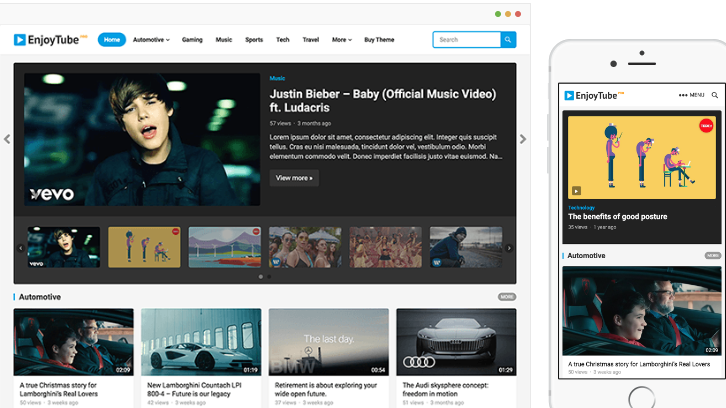The width and height of the screenshot is (726, 408).
Task: Open Justin Bieber Baby video title
Action: tap(383, 100)
